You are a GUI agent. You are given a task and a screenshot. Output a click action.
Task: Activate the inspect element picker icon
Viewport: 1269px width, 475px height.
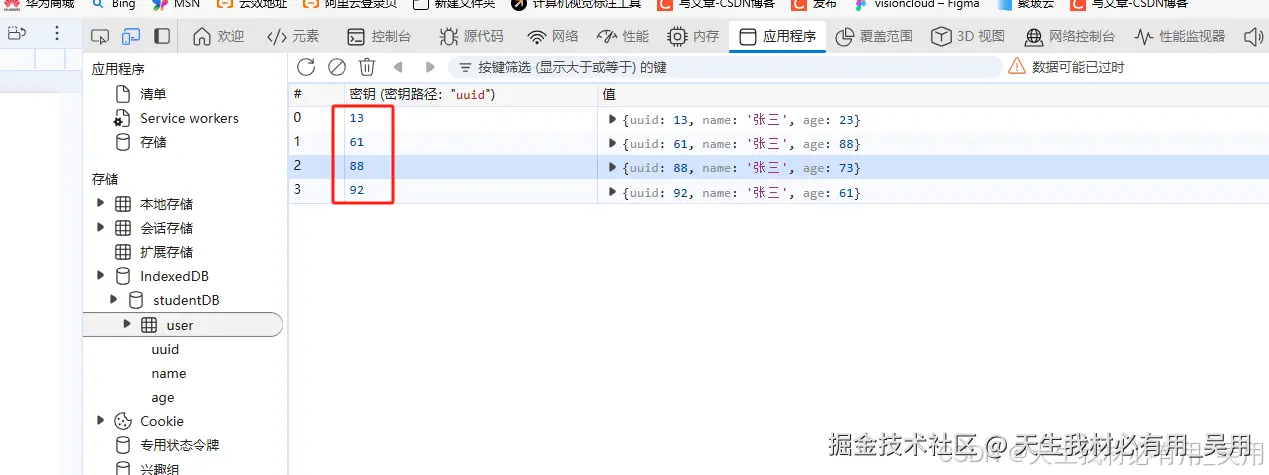point(100,37)
